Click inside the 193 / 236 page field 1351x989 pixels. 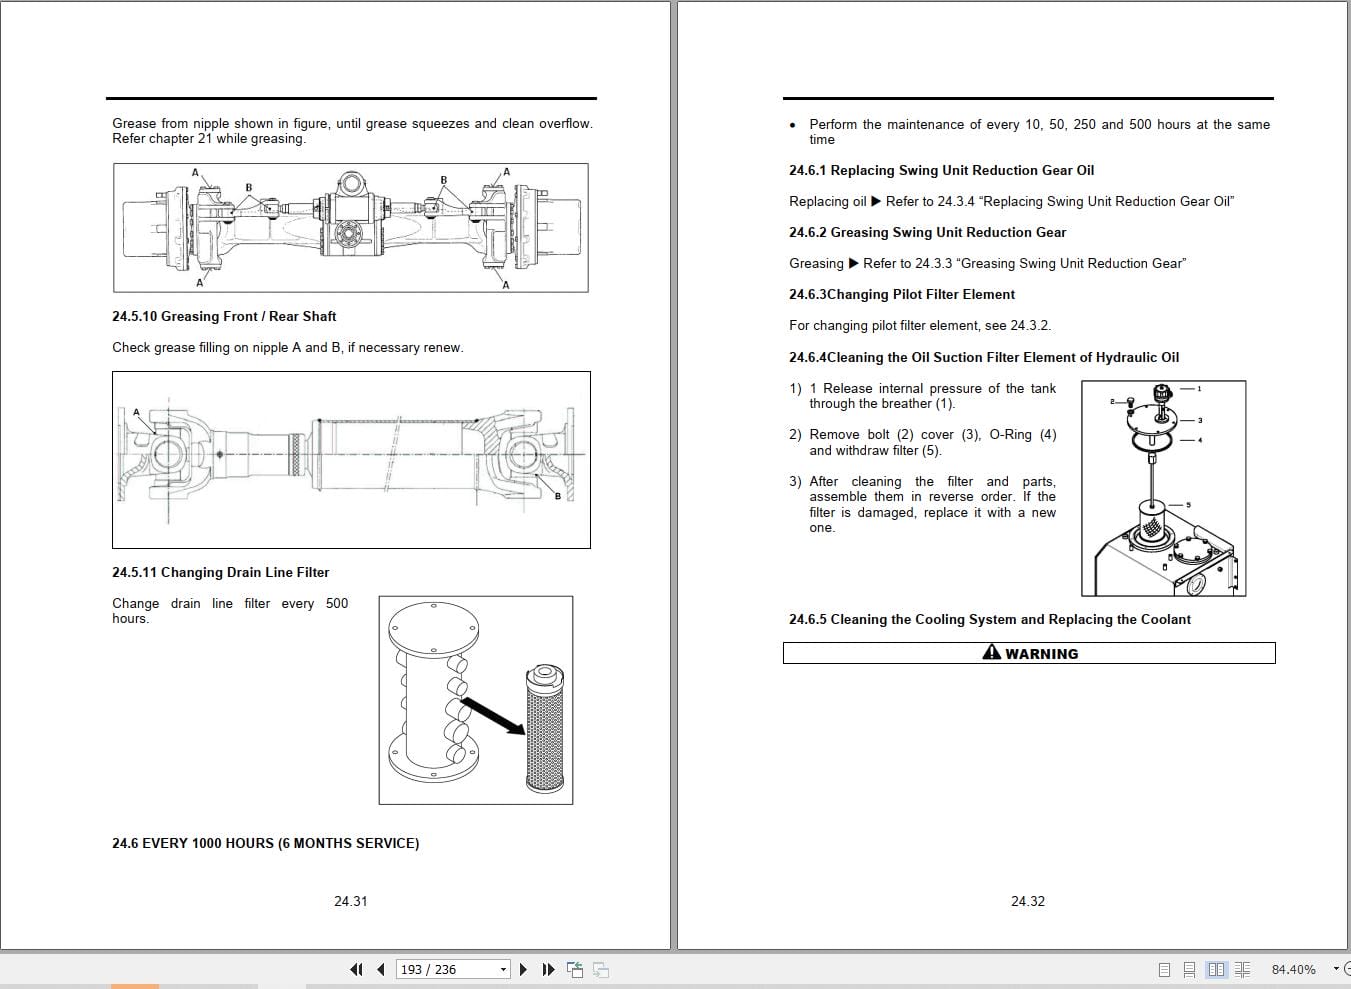tap(440, 969)
